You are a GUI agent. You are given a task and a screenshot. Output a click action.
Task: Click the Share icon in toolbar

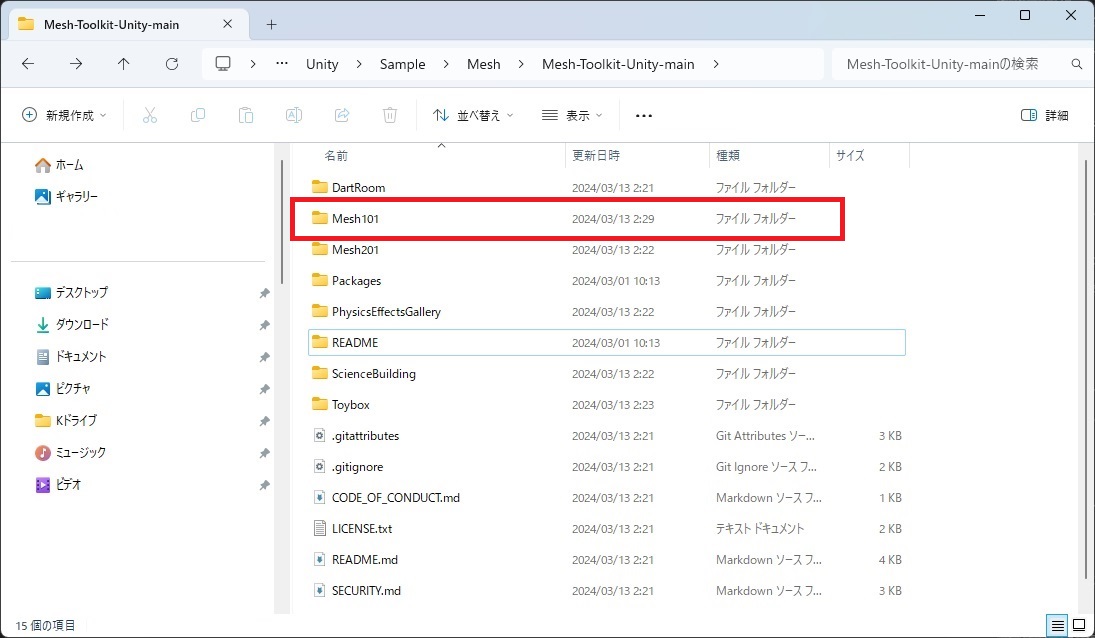(x=341, y=115)
